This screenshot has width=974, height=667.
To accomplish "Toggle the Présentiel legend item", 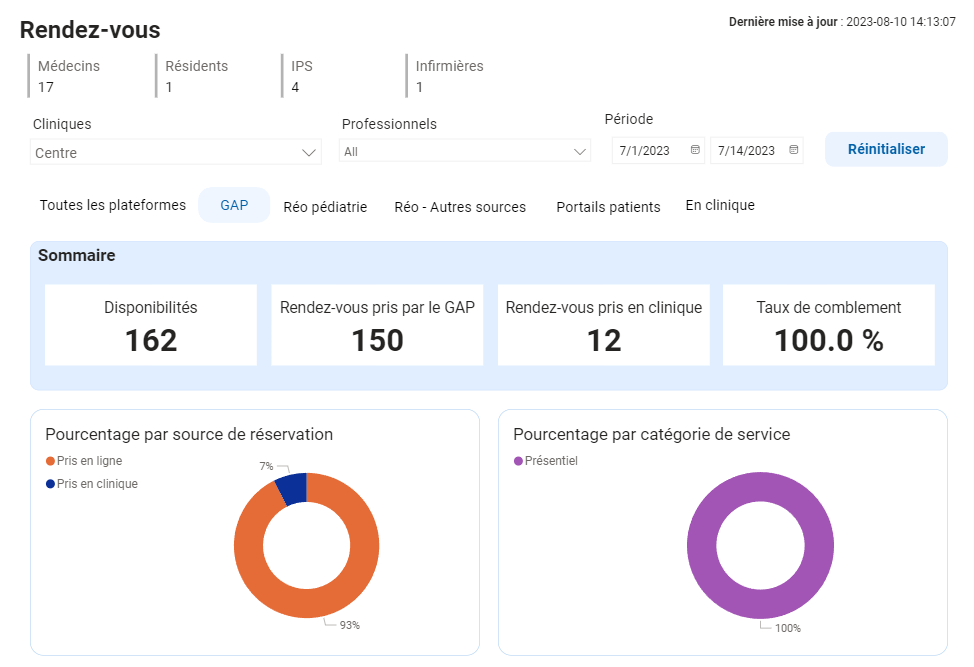I will click(x=550, y=461).
